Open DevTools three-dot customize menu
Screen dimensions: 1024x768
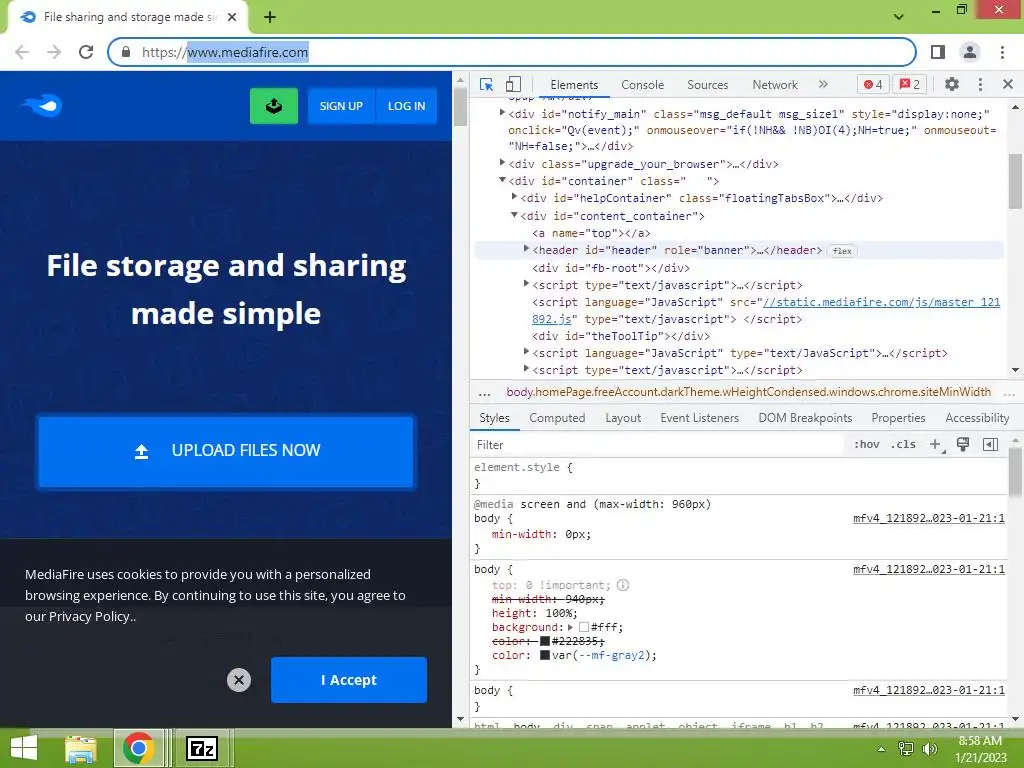tap(980, 84)
